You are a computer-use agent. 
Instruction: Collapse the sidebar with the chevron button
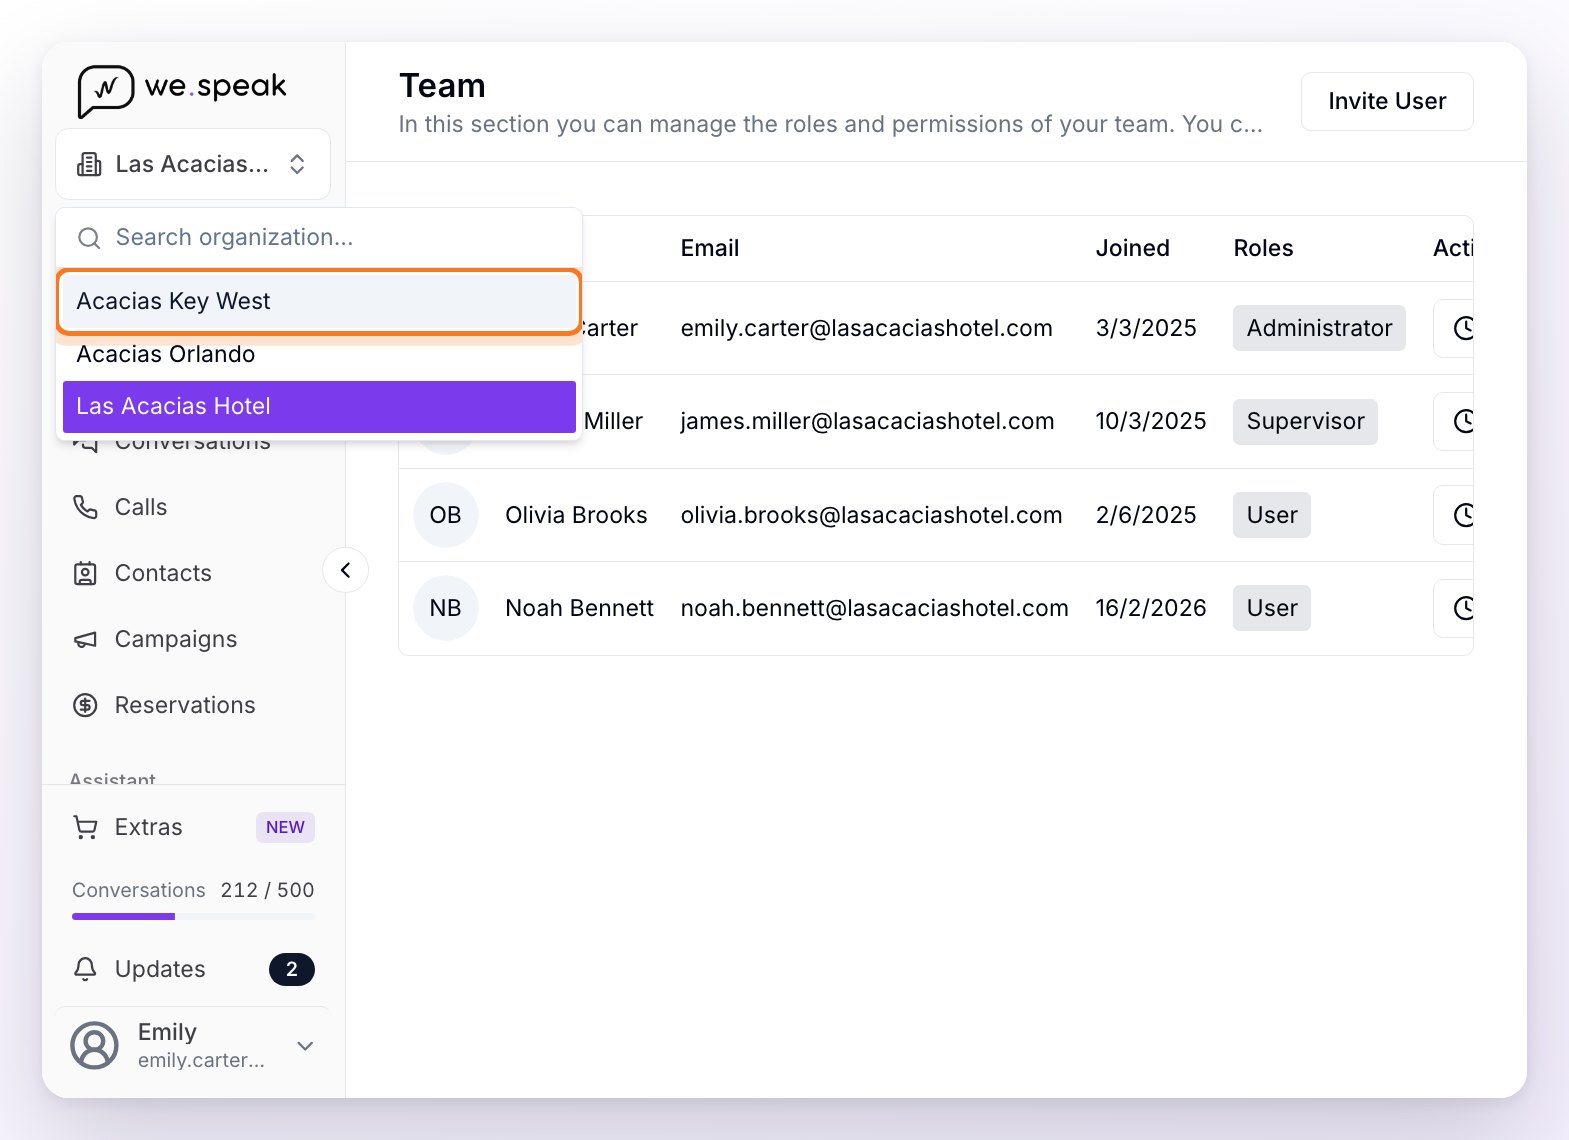[346, 570]
